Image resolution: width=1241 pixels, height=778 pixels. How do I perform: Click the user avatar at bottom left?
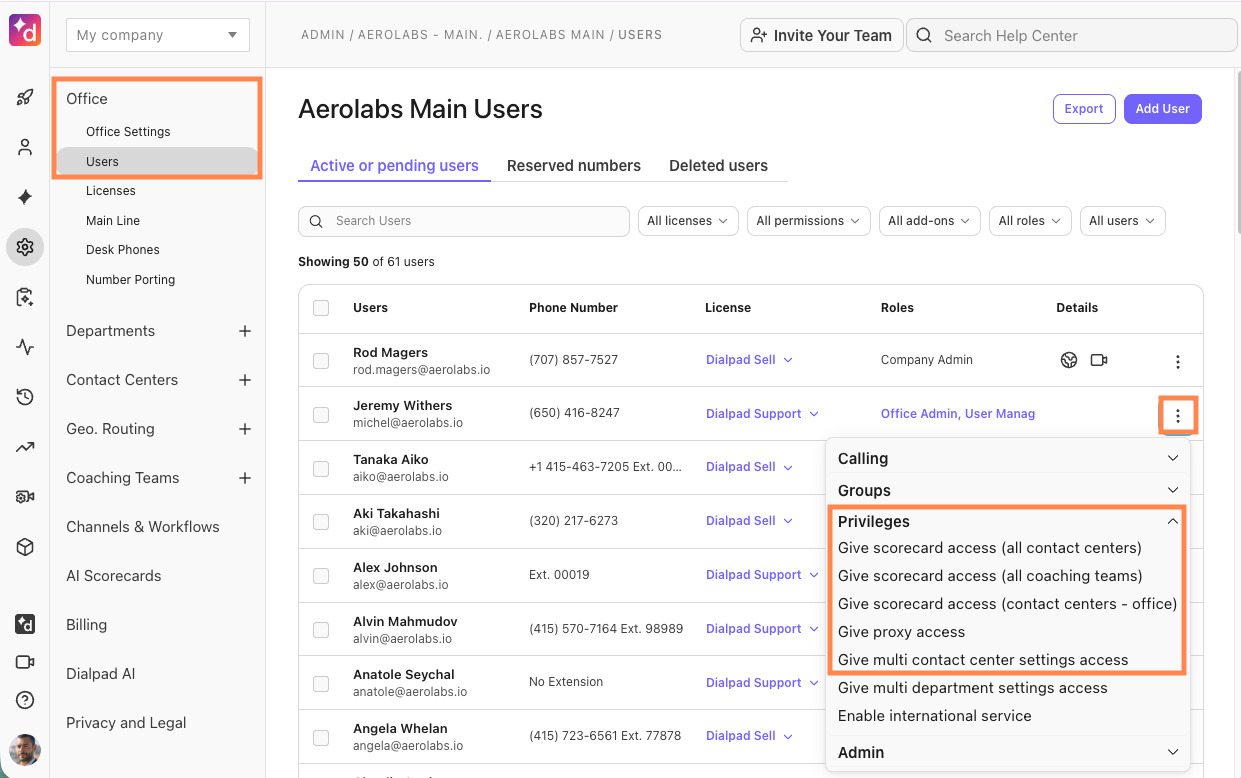[x=25, y=749]
